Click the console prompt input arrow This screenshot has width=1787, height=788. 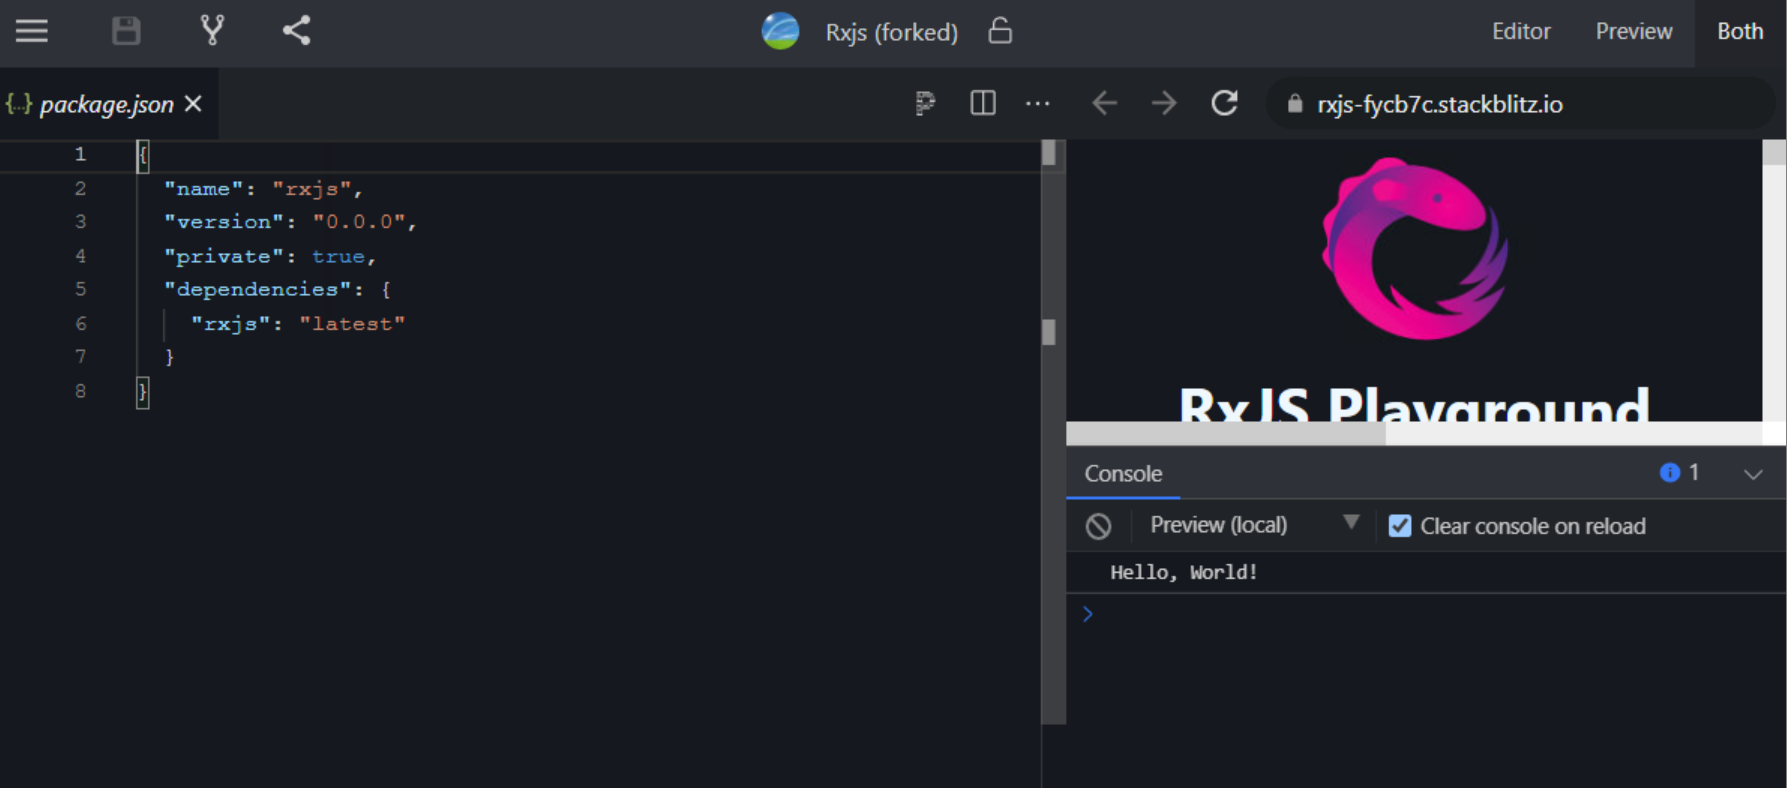point(1088,614)
